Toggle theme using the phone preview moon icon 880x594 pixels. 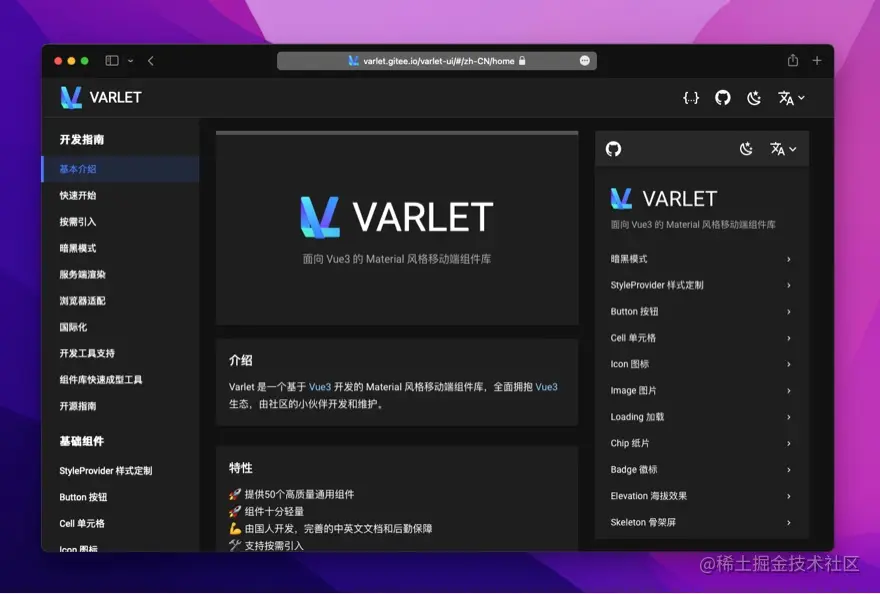click(746, 148)
